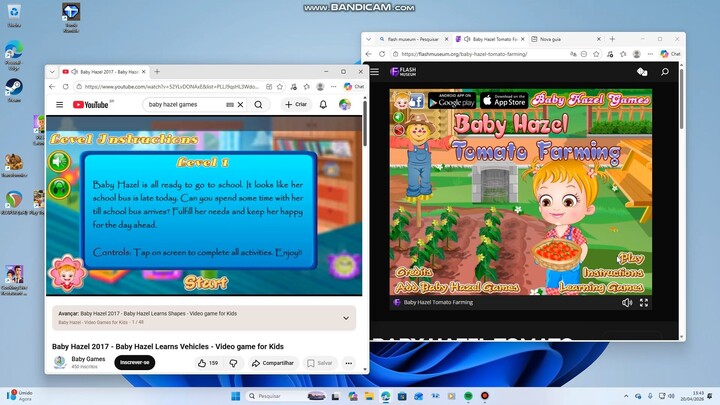
Task: Open more actions menu below the video
Action: tap(349, 363)
